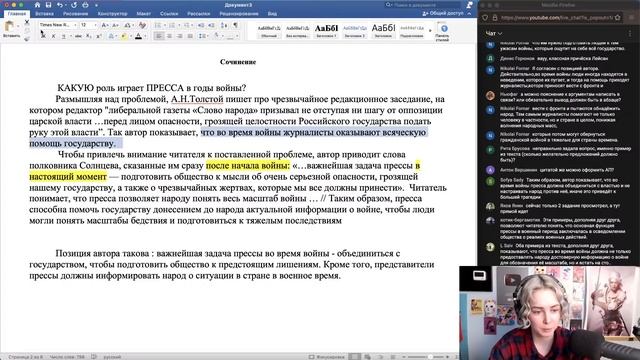Click the increase indent icon

(211, 25)
